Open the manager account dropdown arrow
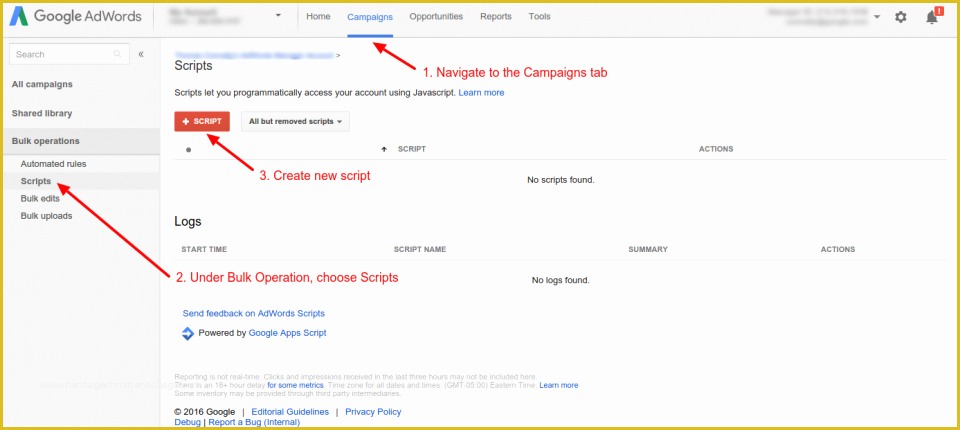This screenshot has height=430, width=960. point(877,17)
